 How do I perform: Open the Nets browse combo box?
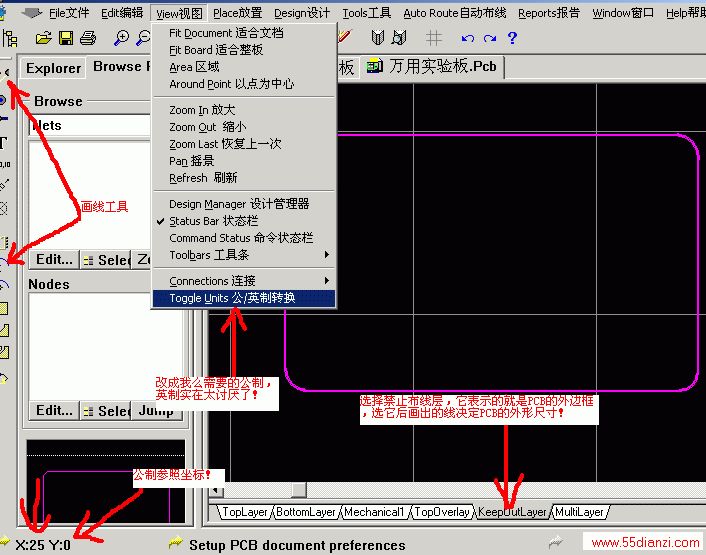90,126
